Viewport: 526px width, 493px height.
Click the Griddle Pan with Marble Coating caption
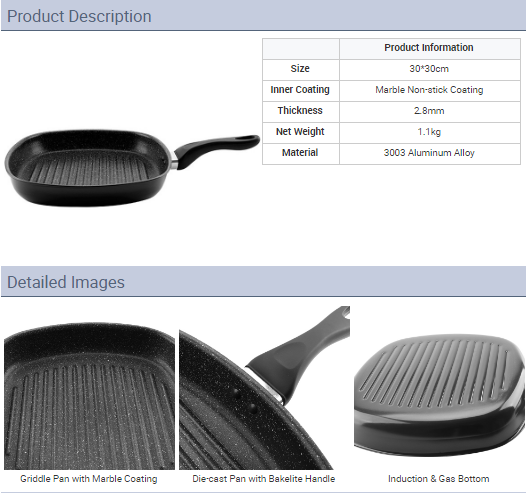click(x=89, y=479)
